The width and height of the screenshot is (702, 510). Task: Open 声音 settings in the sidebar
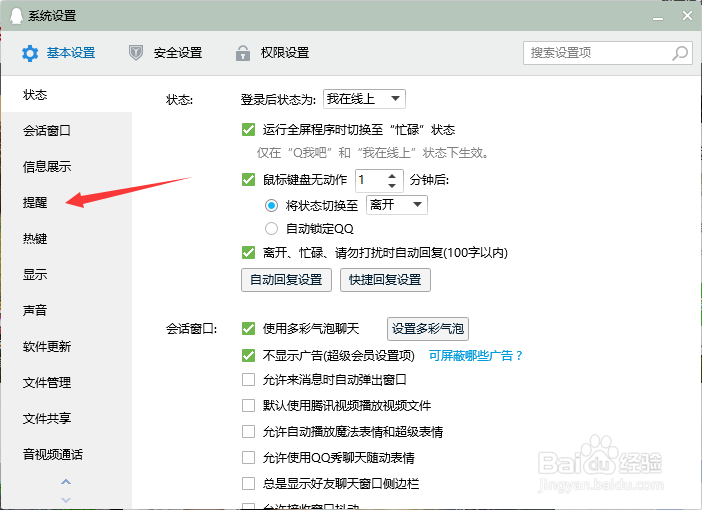point(67,310)
